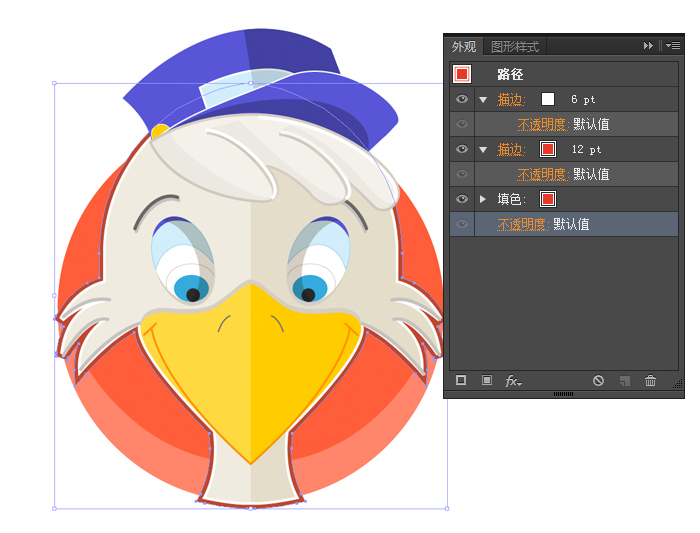Click the 描边 link of 6 pt stroke
The height and width of the screenshot is (533, 700).
(x=511, y=99)
